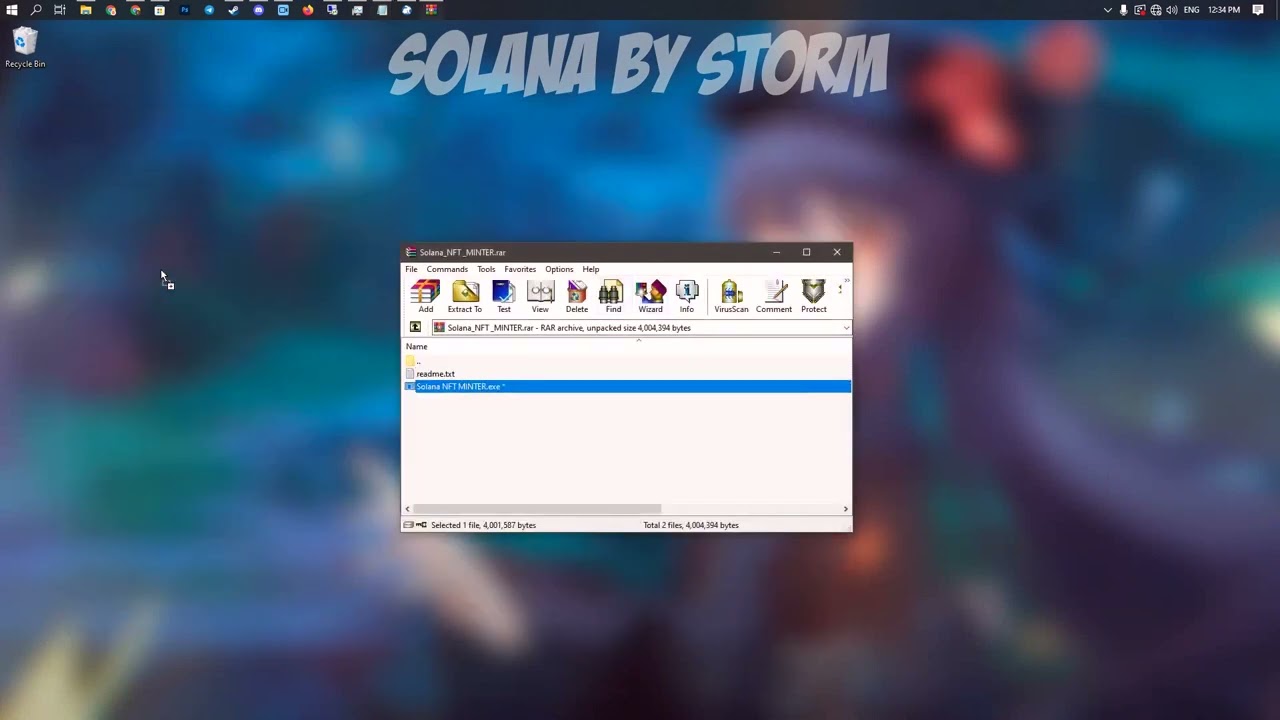
Task: Open File Explorer from taskbar
Action: 86,10
